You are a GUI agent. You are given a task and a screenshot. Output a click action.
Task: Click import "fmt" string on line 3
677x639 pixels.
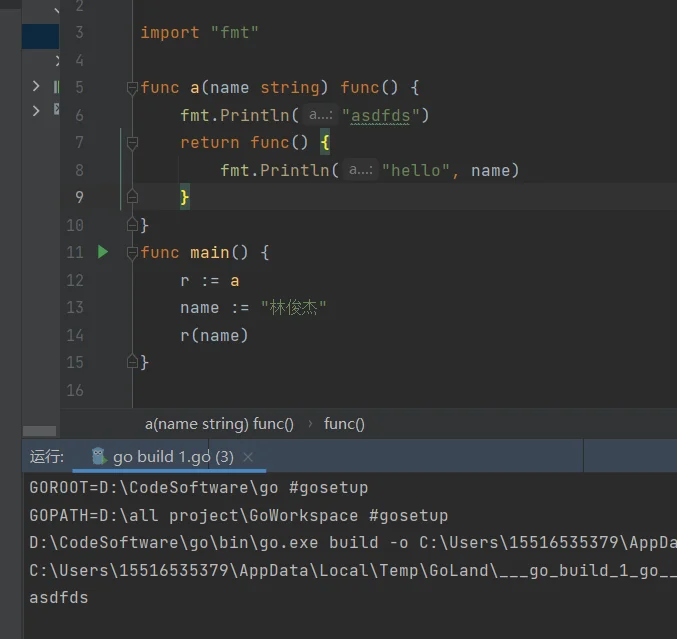tap(234, 33)
